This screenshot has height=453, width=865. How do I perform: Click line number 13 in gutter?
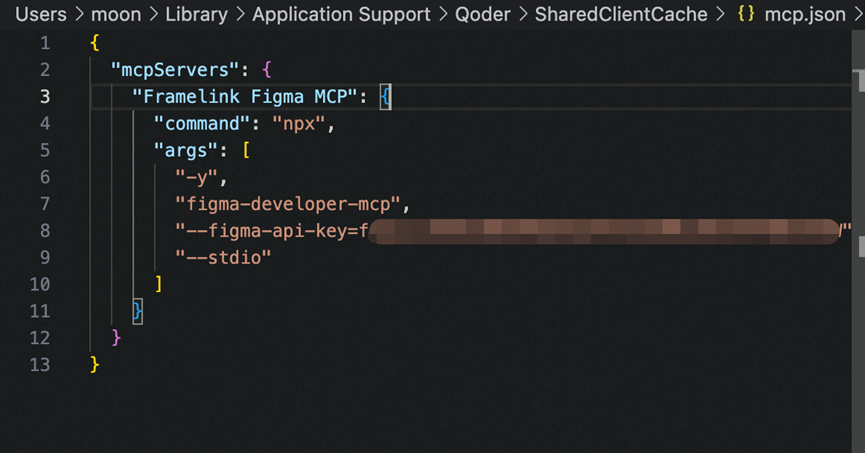tap(40, 365)
